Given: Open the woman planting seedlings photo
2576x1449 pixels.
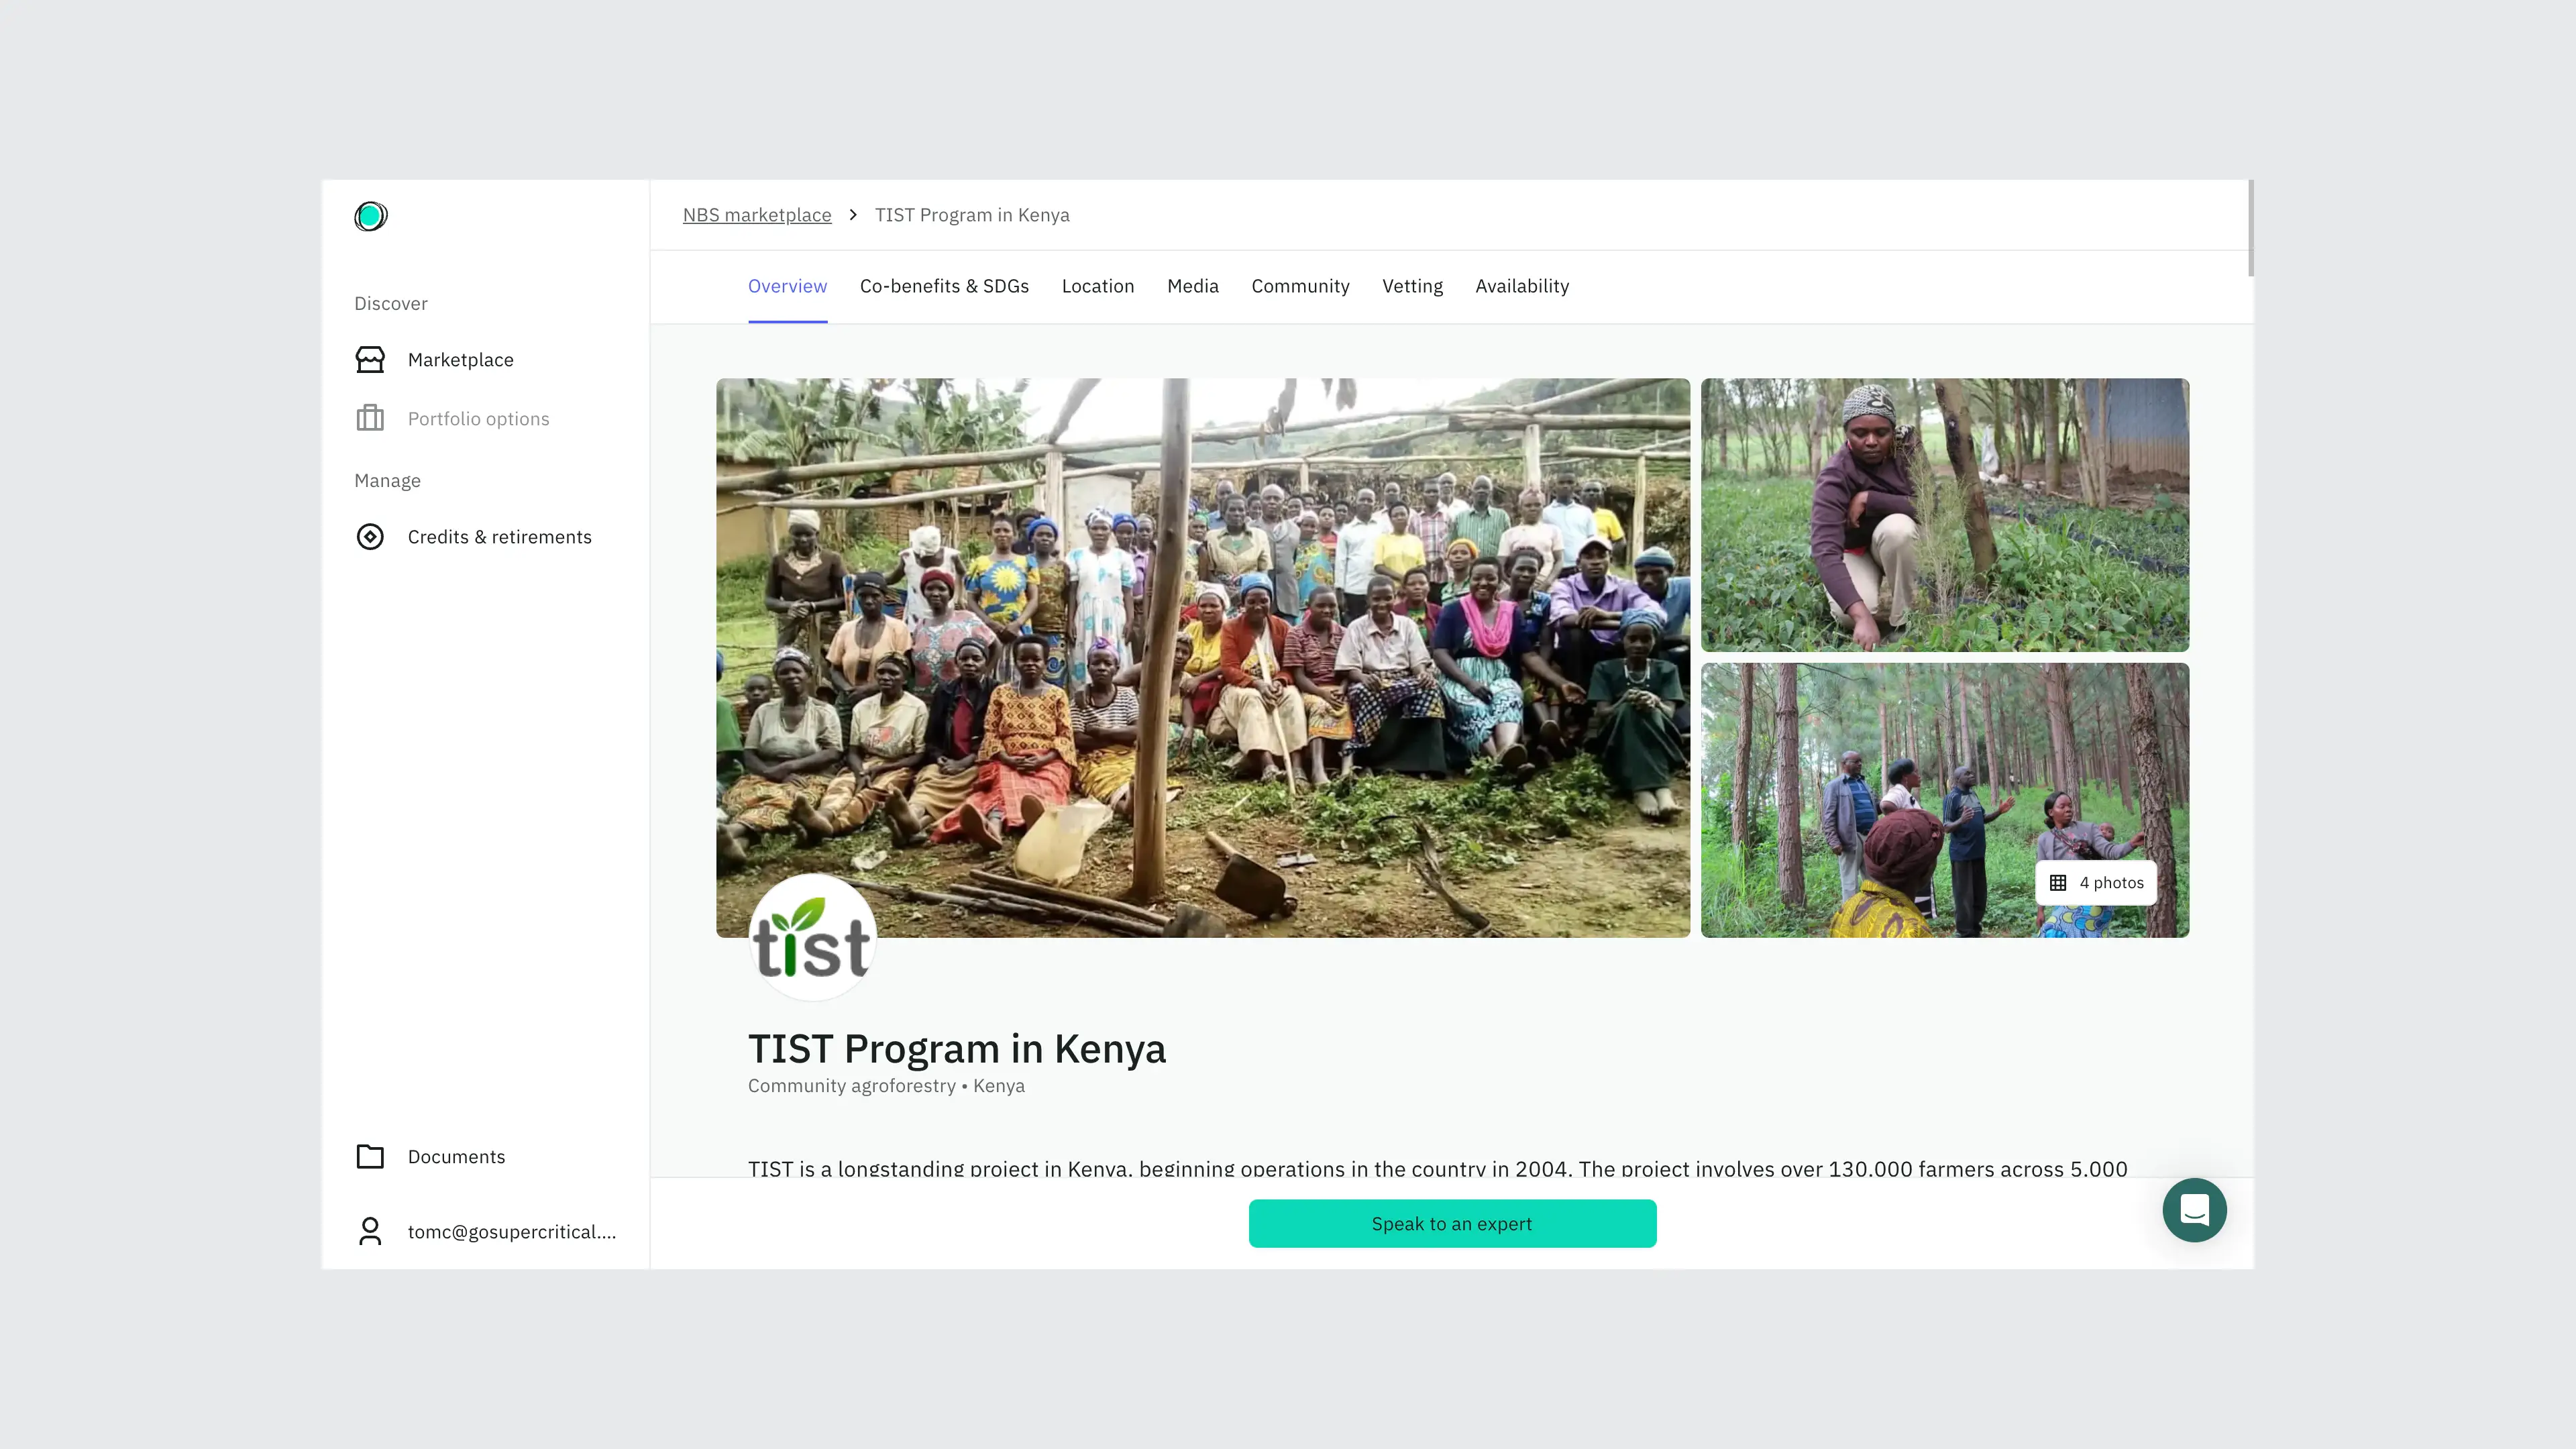Looking at the screenshot, I should 1945,515.
